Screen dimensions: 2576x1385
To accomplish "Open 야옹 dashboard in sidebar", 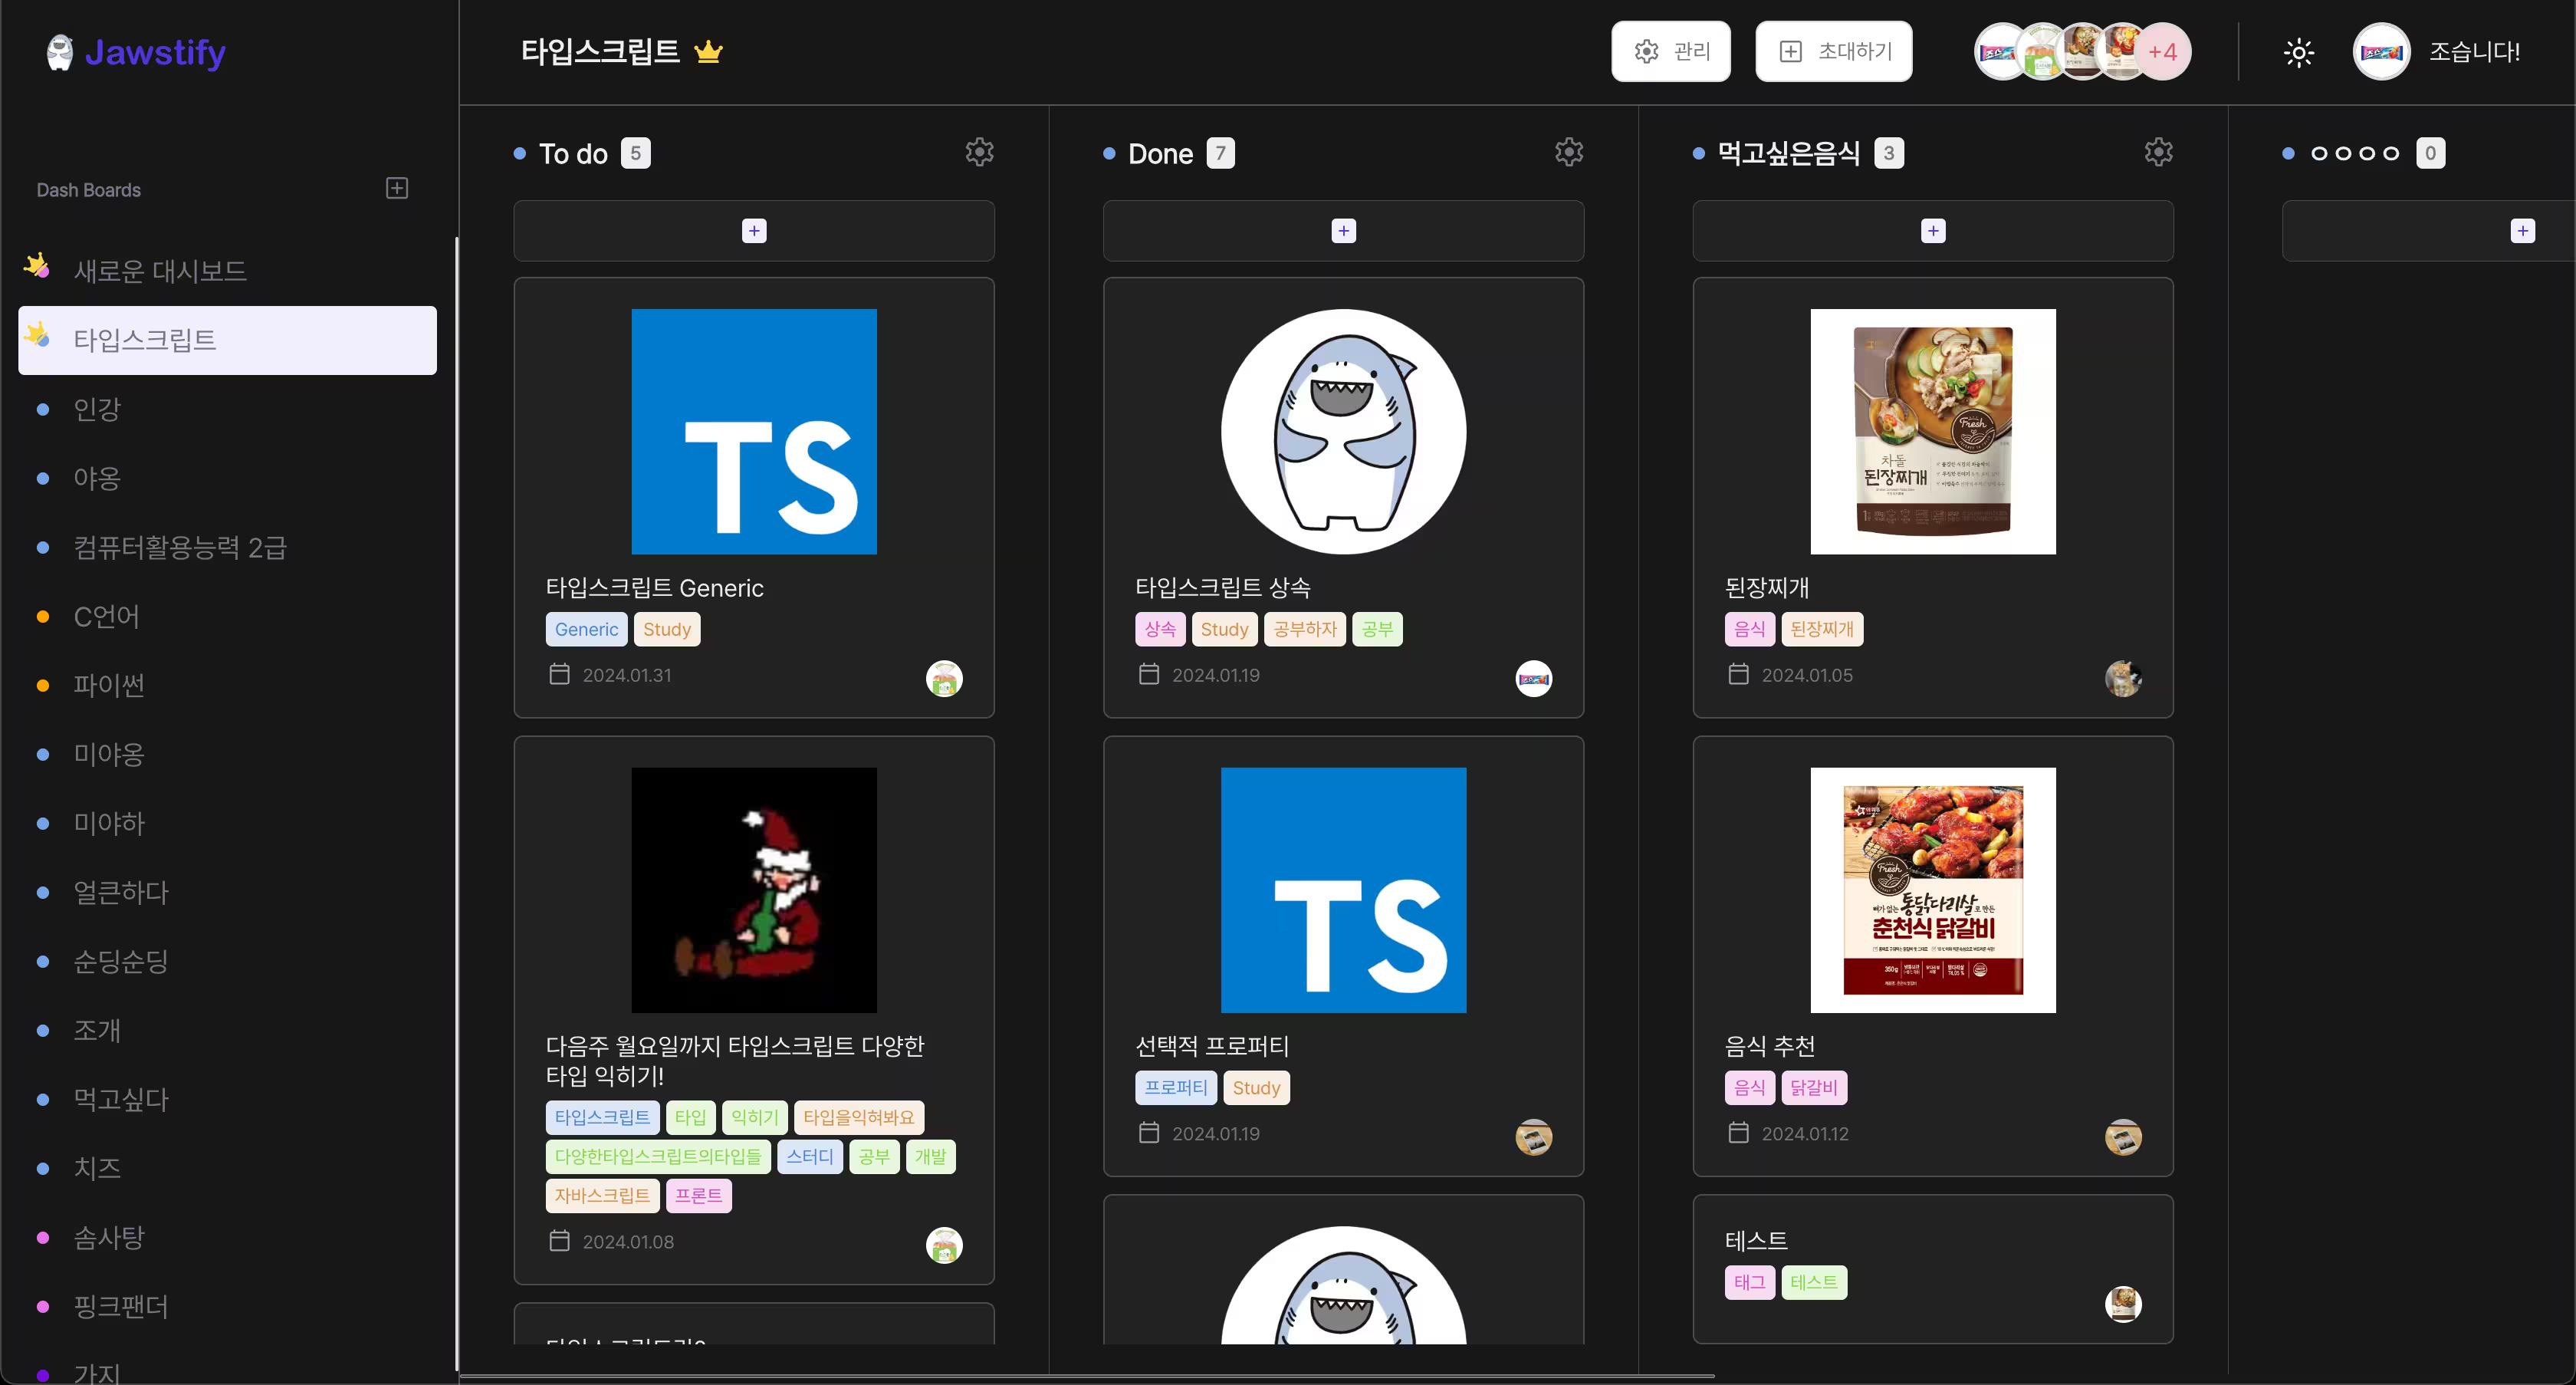I will tap(227, 478).
